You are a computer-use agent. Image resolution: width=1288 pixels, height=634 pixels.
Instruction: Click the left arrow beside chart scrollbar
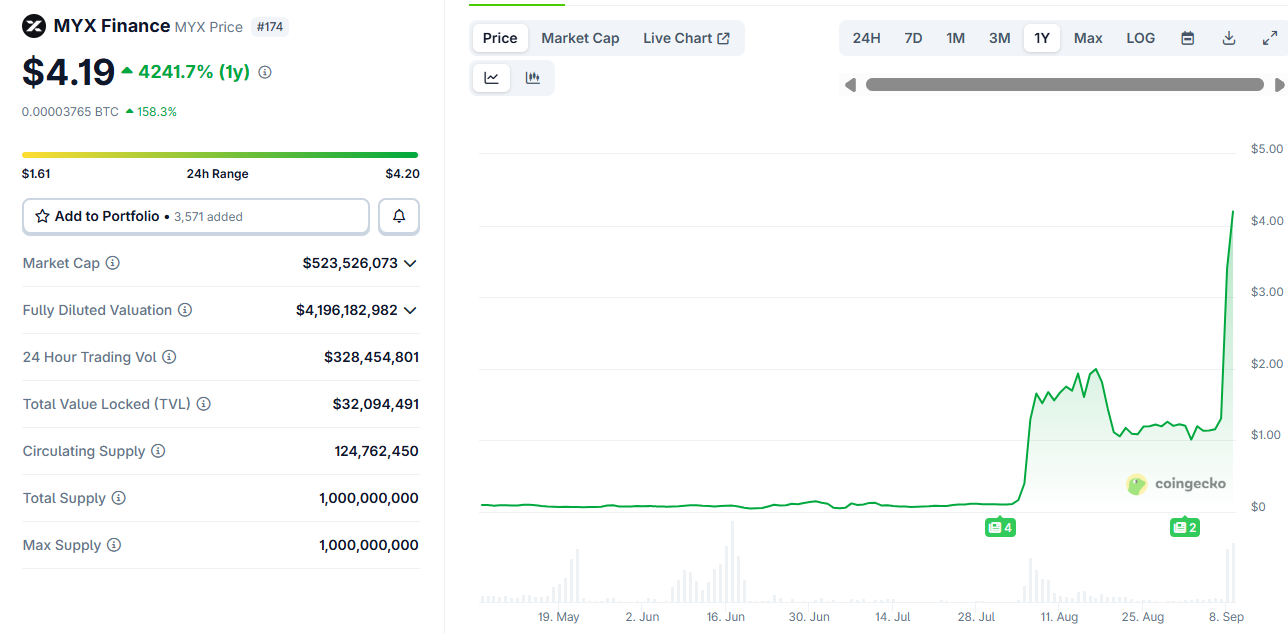click(x=850, y=85)
